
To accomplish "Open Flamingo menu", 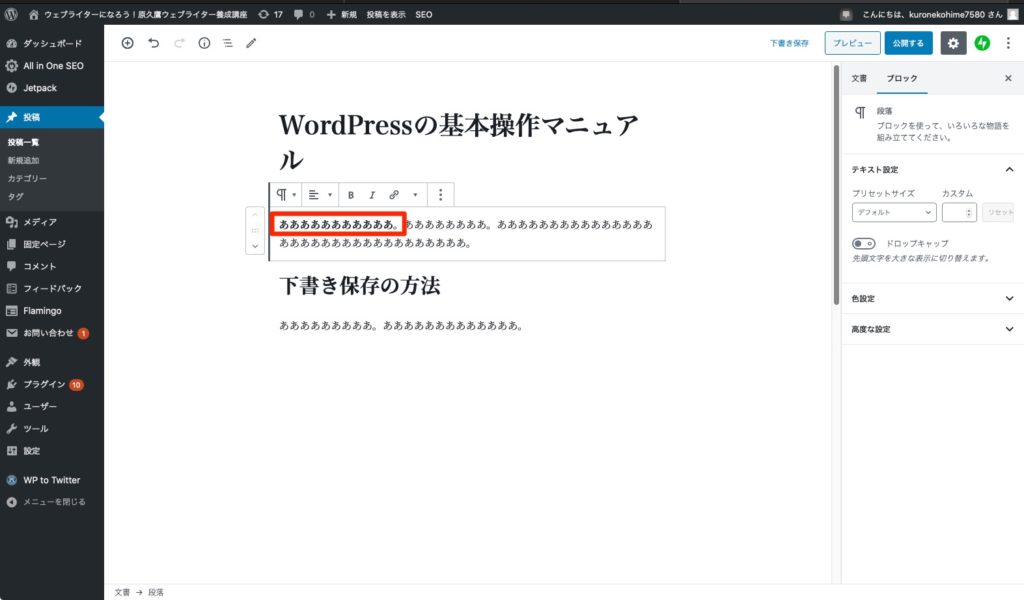I will pyautogui.click(x=52, y=311).
